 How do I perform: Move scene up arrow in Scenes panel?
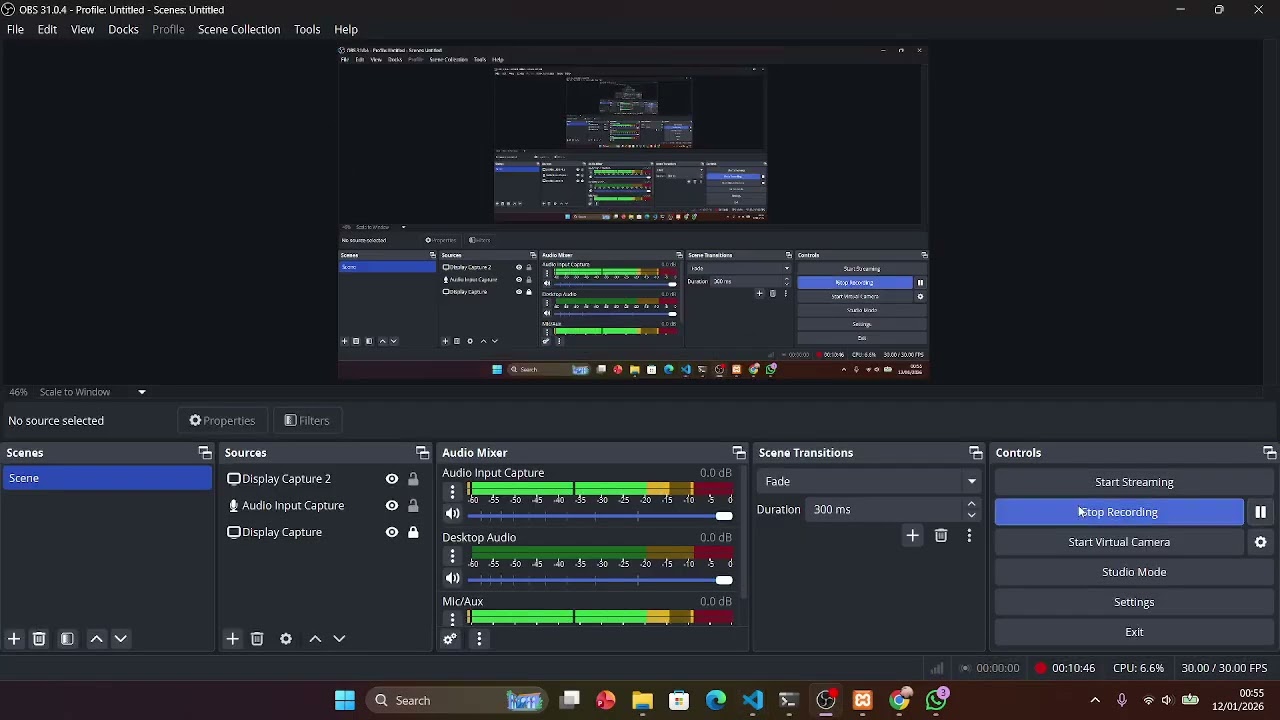pos(97,639)
